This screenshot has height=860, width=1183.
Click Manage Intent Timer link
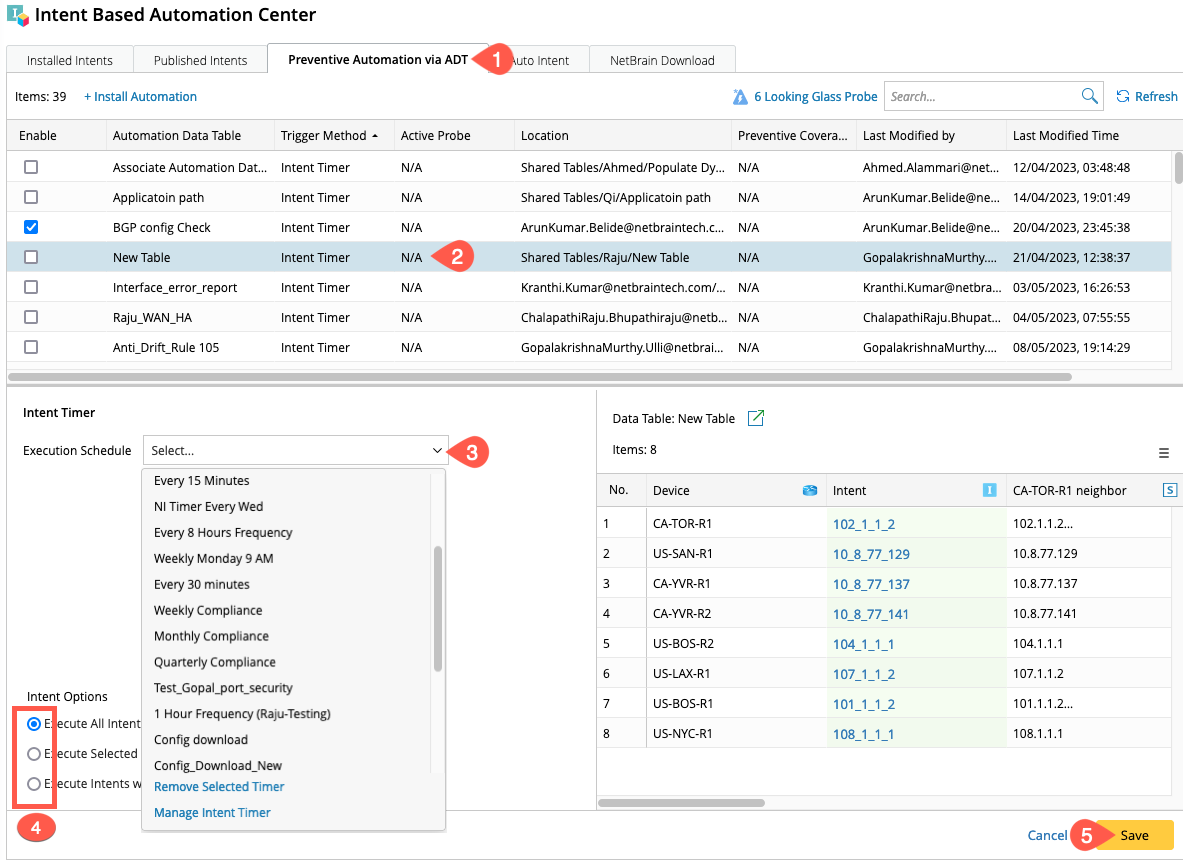point(212,813)
